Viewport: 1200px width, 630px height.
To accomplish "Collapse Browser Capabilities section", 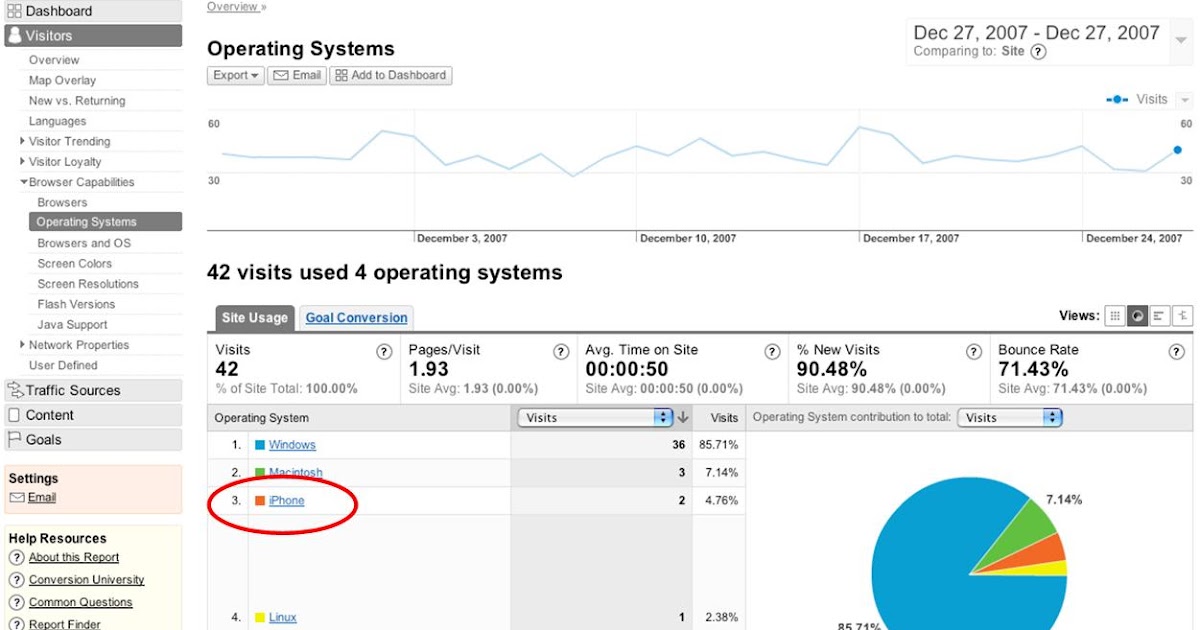I will click(23, 182).
